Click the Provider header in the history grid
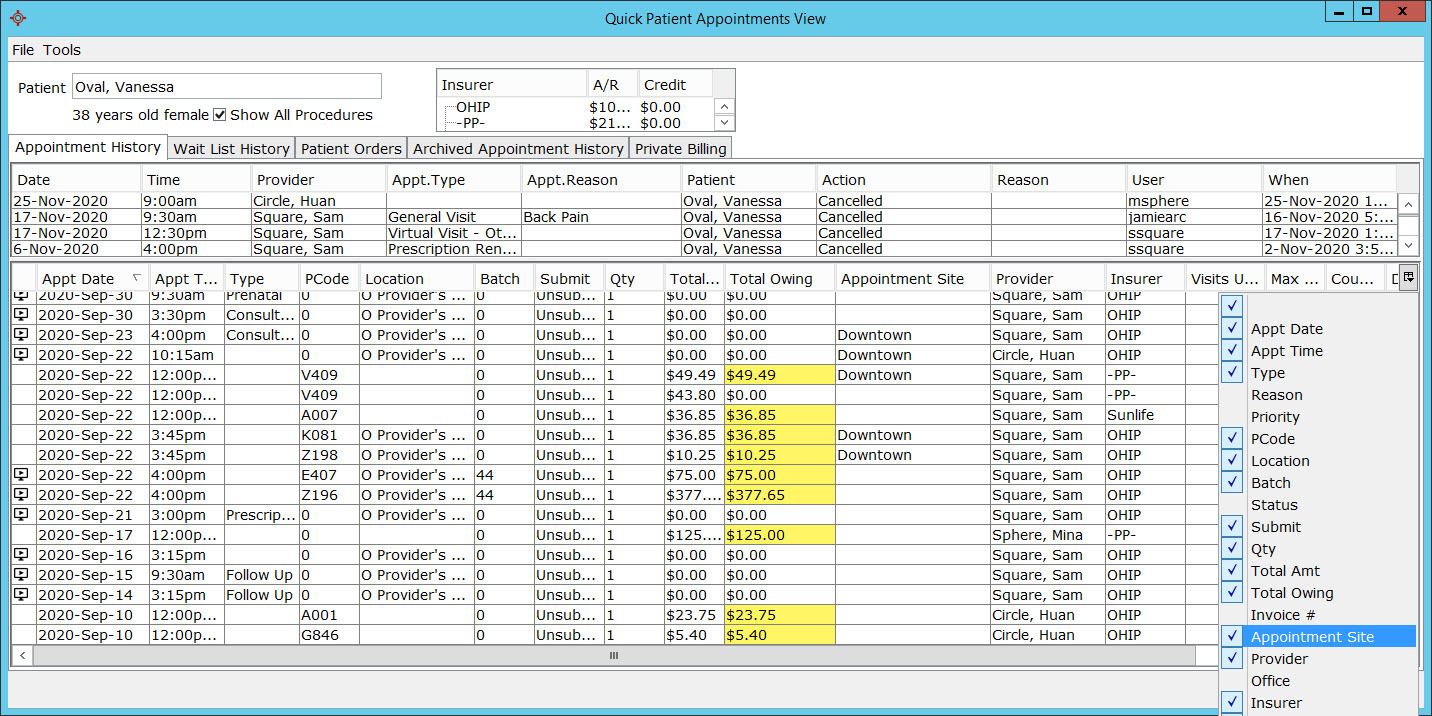Viewport: 1432px width, 716px height. coord(285,180)
